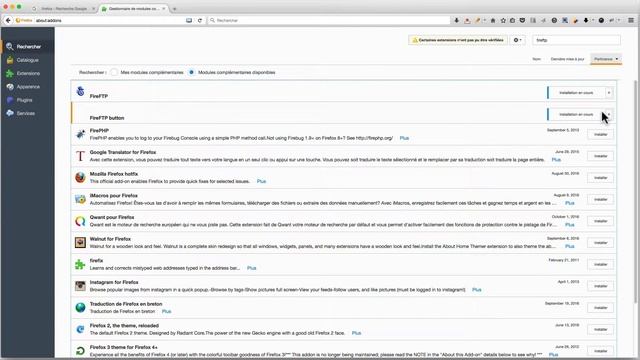640x360 pixels.
Task: Click the add-ons search field containing fireftp
Action: 576,40
